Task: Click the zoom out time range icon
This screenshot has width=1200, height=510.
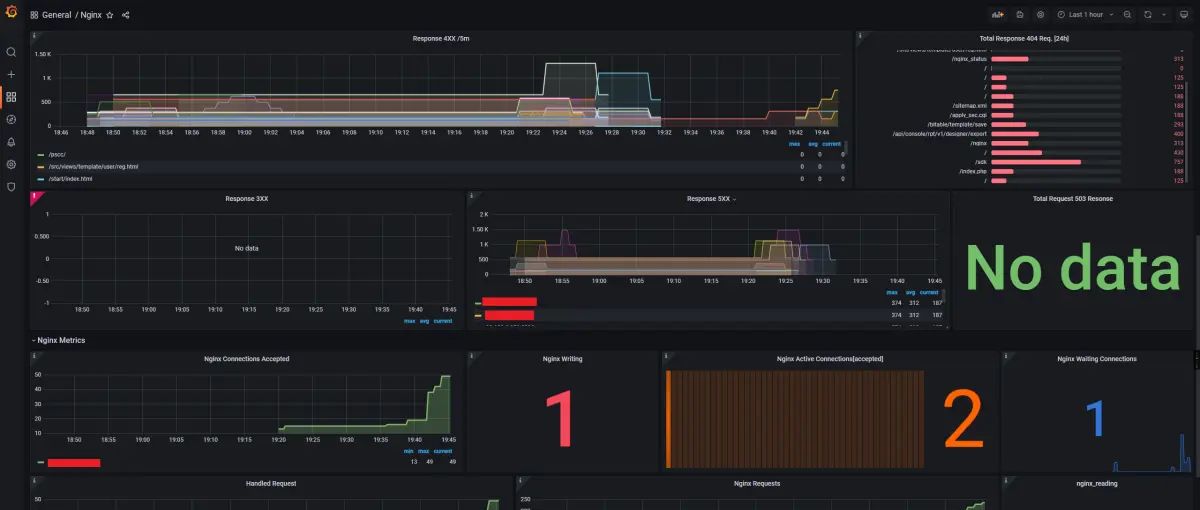Action: pyautogui.click(x=1127, y=15)
